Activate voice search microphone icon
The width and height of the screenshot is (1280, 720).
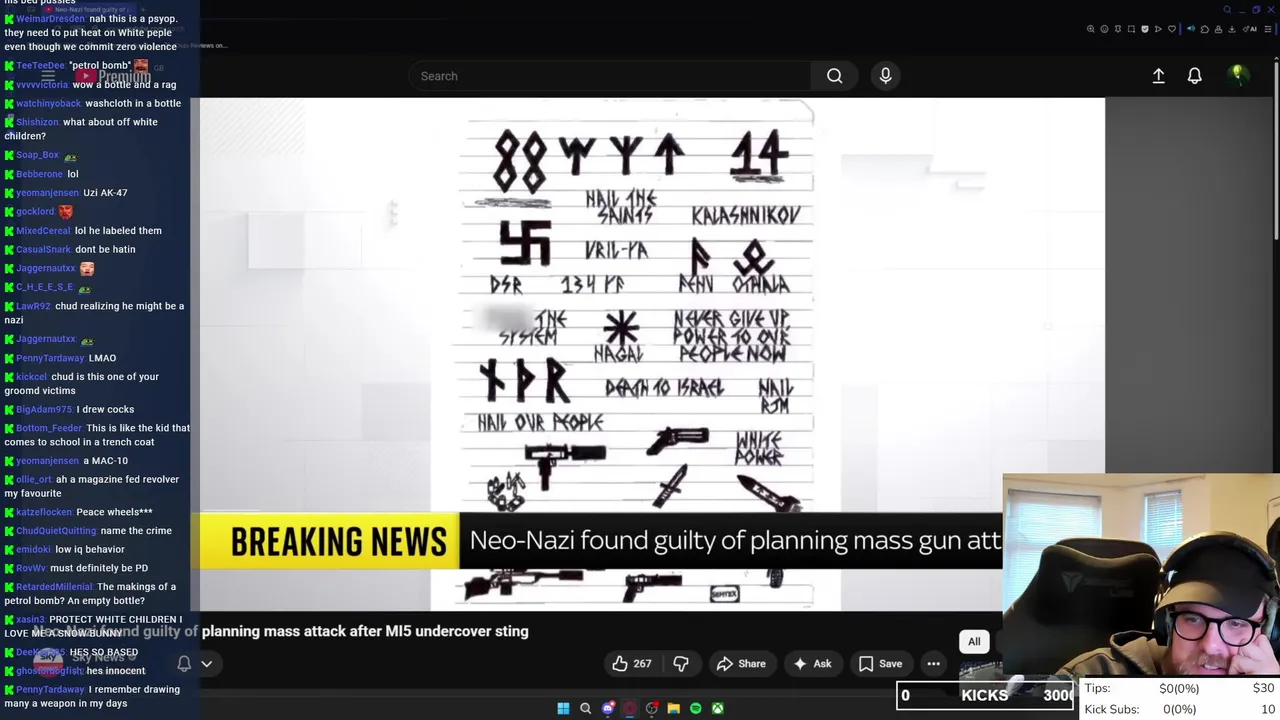pyautogui.click(x=885, y=76)
